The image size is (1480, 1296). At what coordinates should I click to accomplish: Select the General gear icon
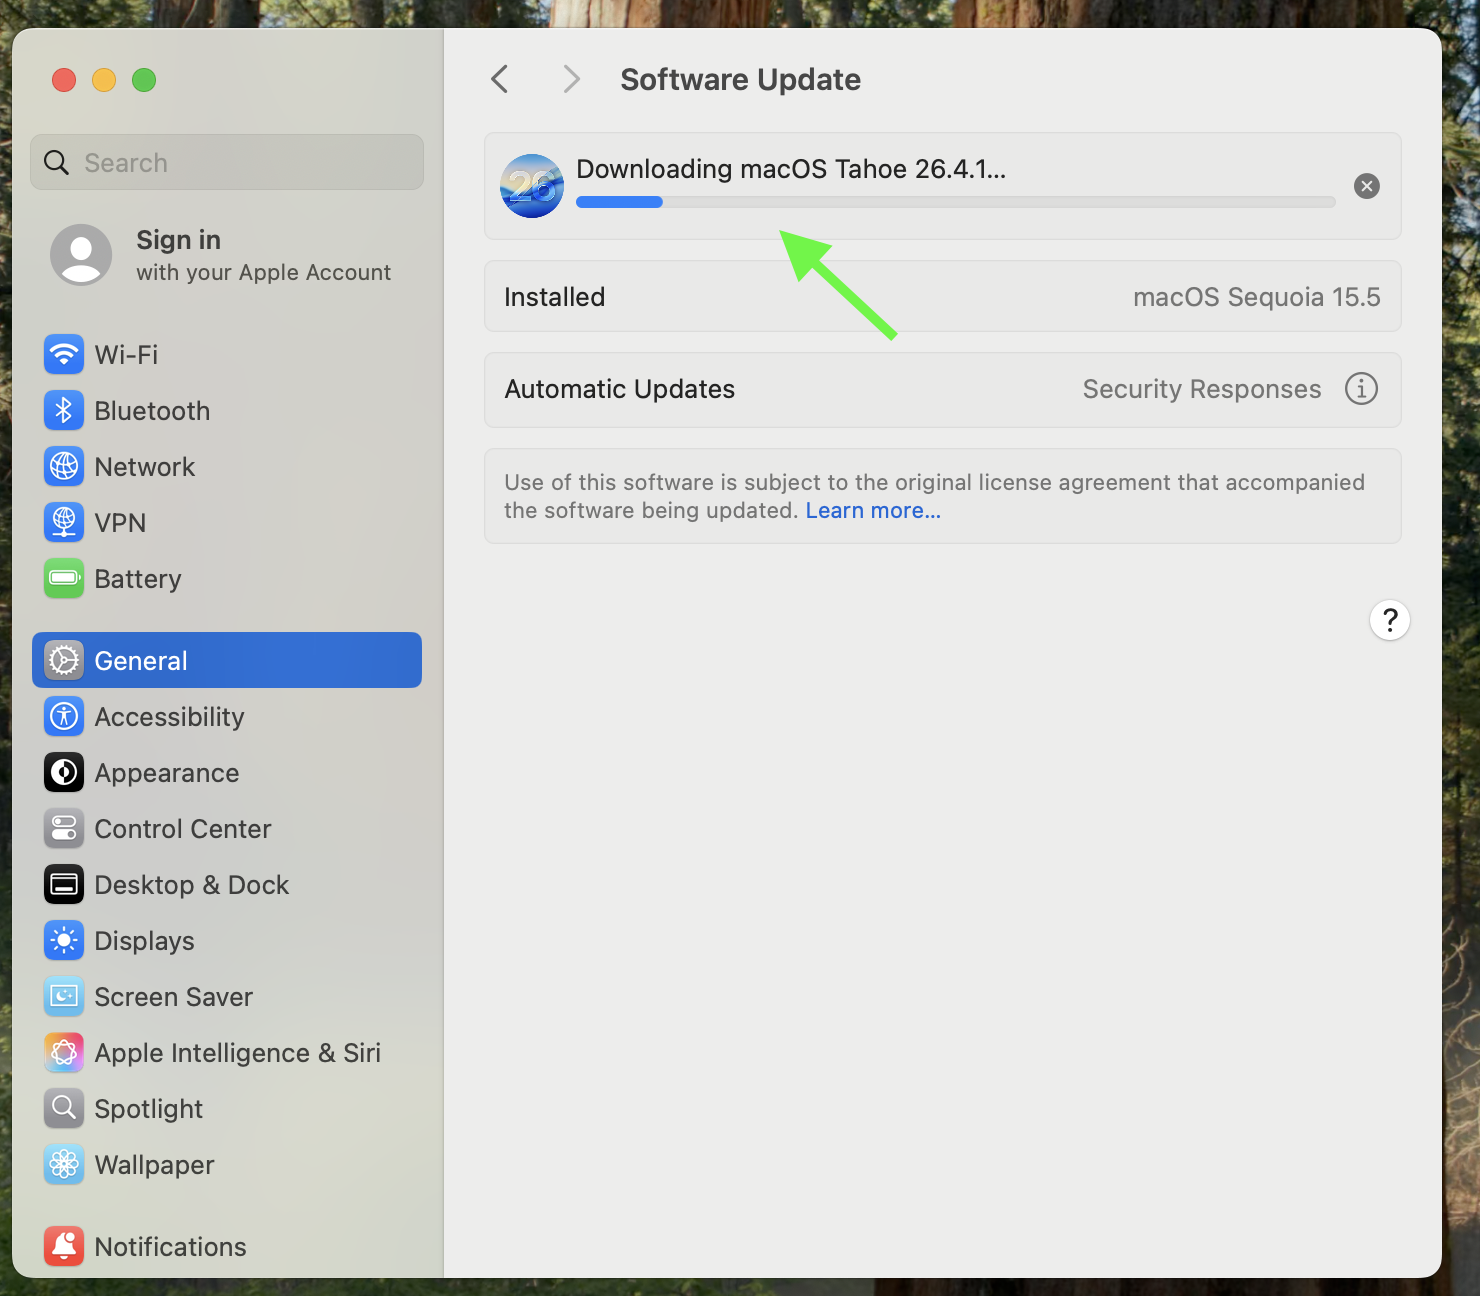tap(64, 661)
